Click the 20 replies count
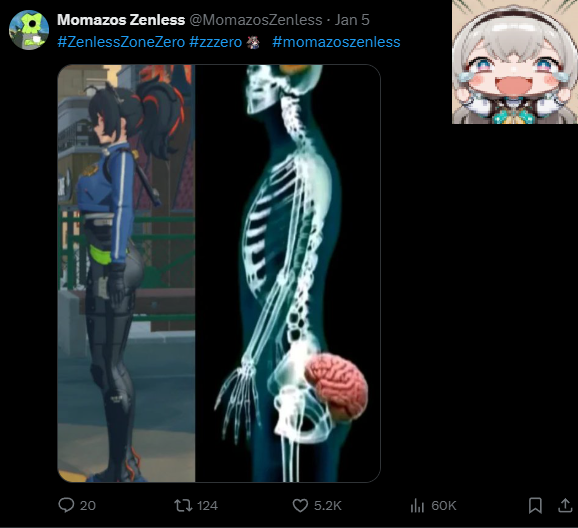 (x=88, y=506)
